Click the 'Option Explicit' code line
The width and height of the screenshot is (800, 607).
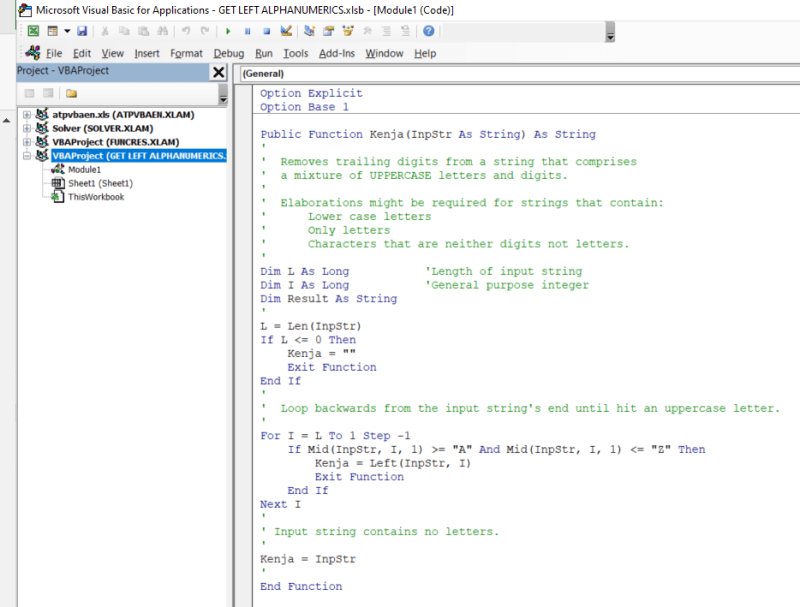pos(311,93)
